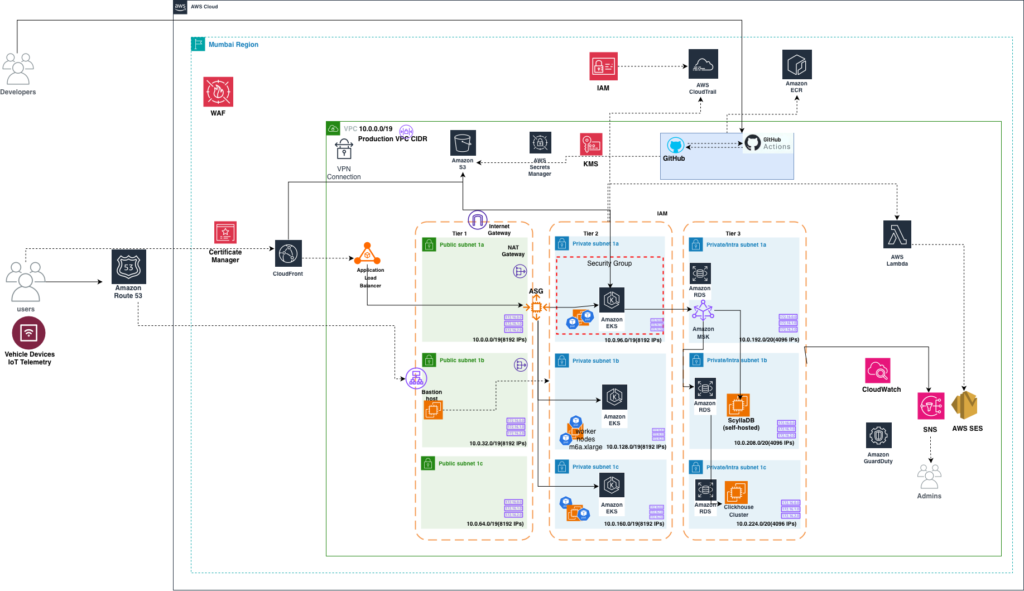The height and width of the screenshot is (591, 1024).
Task: Click the 10.0.208.0/20(4096 IPs) text
Action: point(764,443)
